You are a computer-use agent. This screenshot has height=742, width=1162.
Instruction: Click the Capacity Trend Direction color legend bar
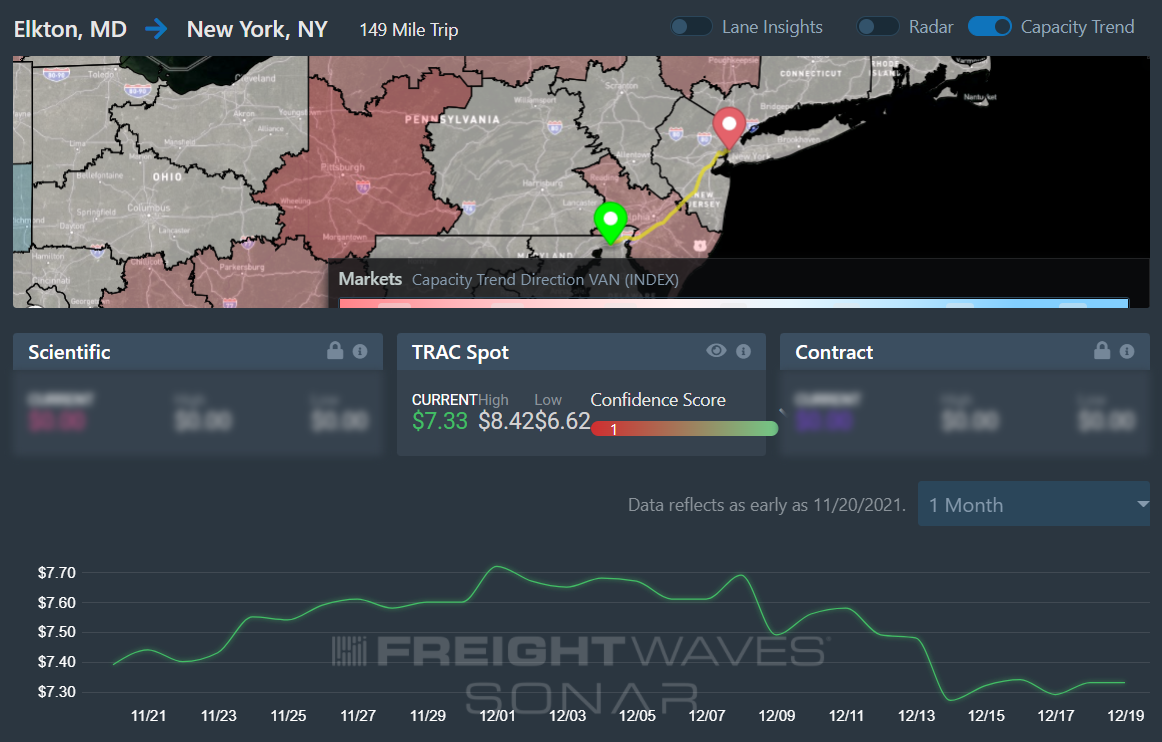coord(734,303)
